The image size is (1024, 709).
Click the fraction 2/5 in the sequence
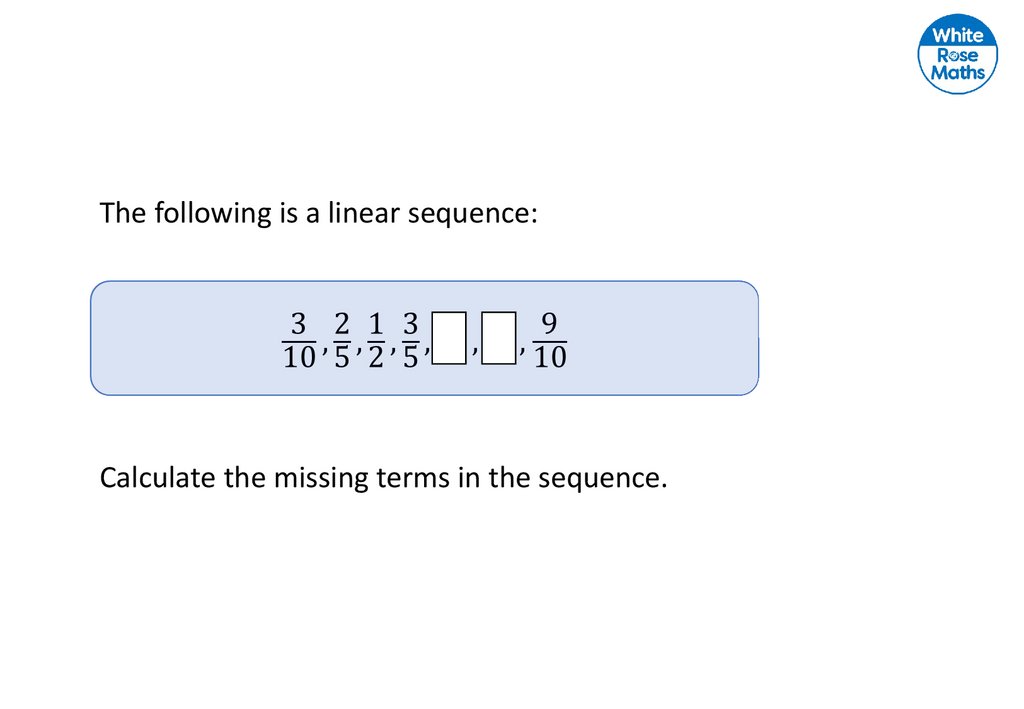[342, 338]
